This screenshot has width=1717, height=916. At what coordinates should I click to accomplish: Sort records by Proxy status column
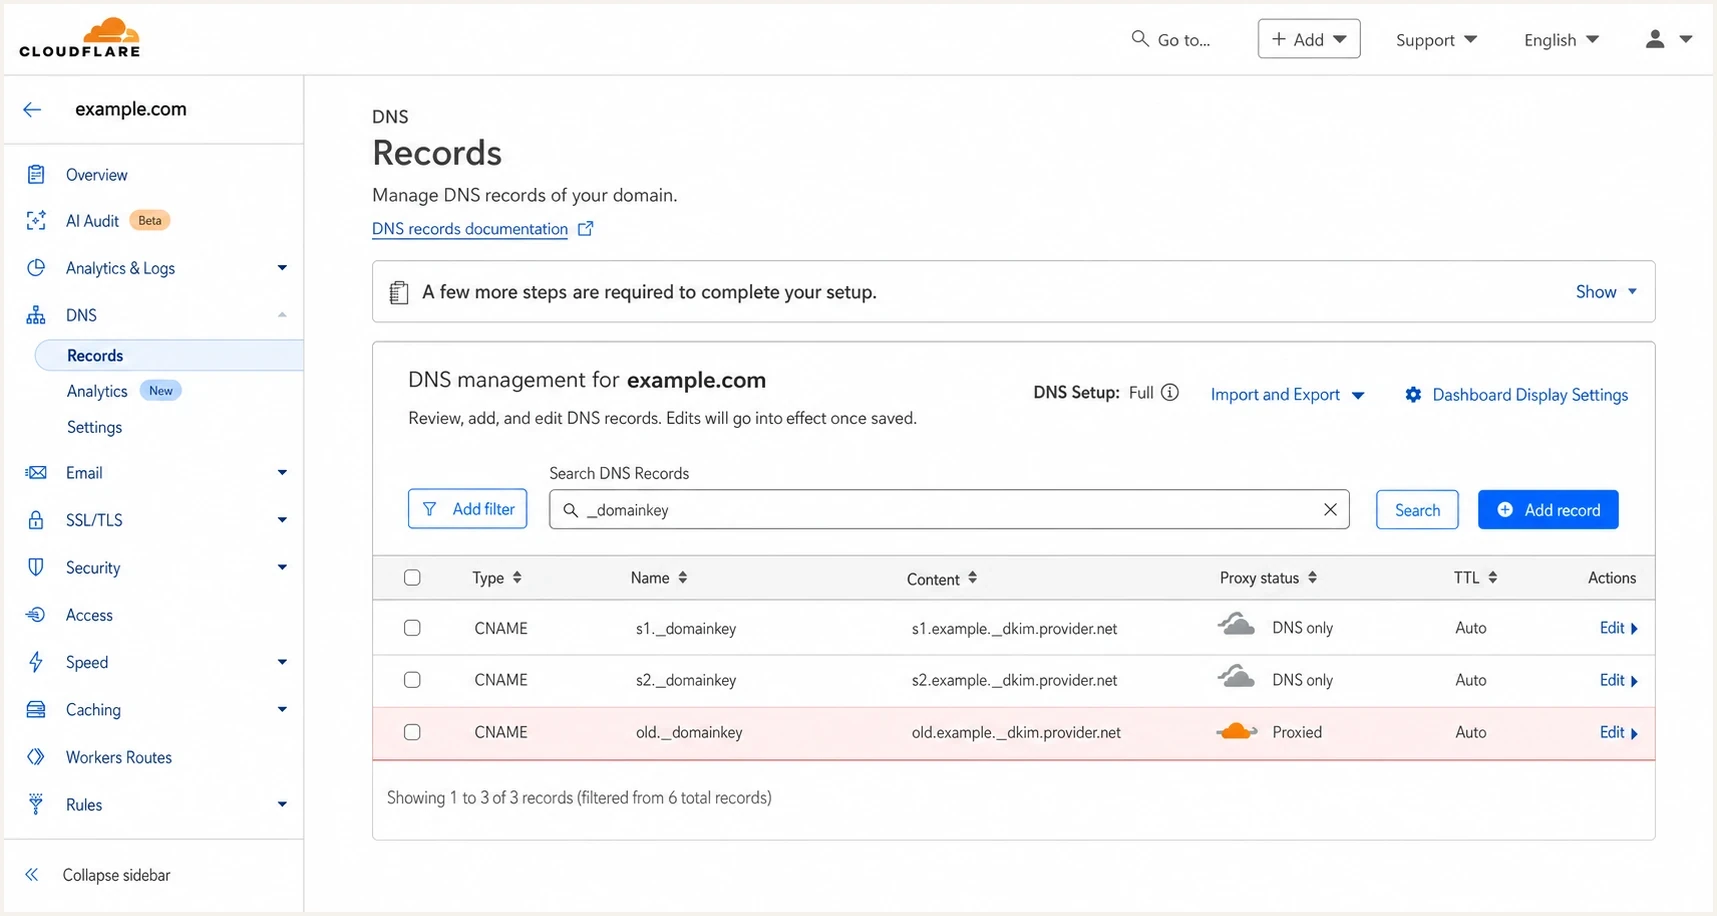pyautogui.click(x=1268, y=578)
